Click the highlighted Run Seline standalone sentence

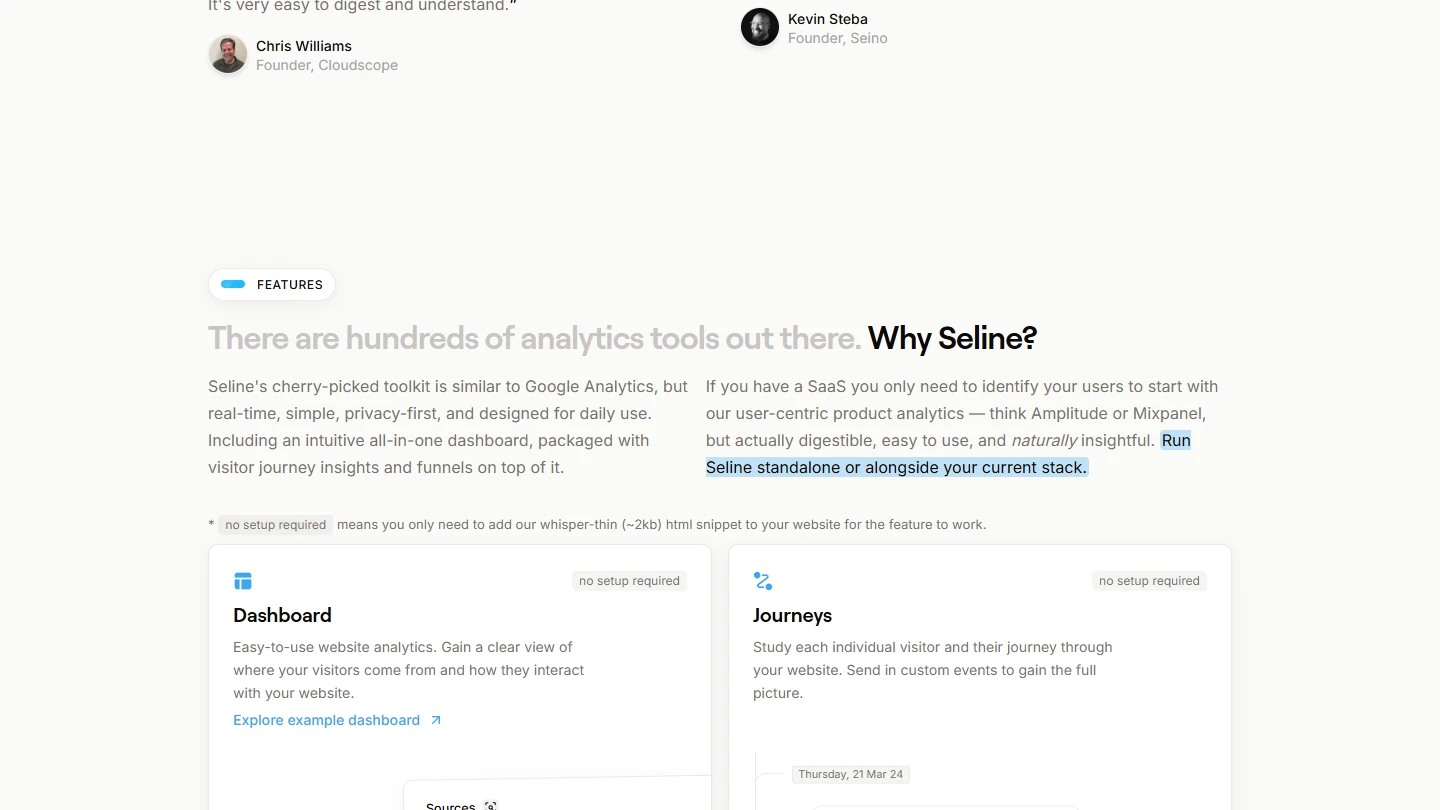pyautogui.click(x=896, y=467)
